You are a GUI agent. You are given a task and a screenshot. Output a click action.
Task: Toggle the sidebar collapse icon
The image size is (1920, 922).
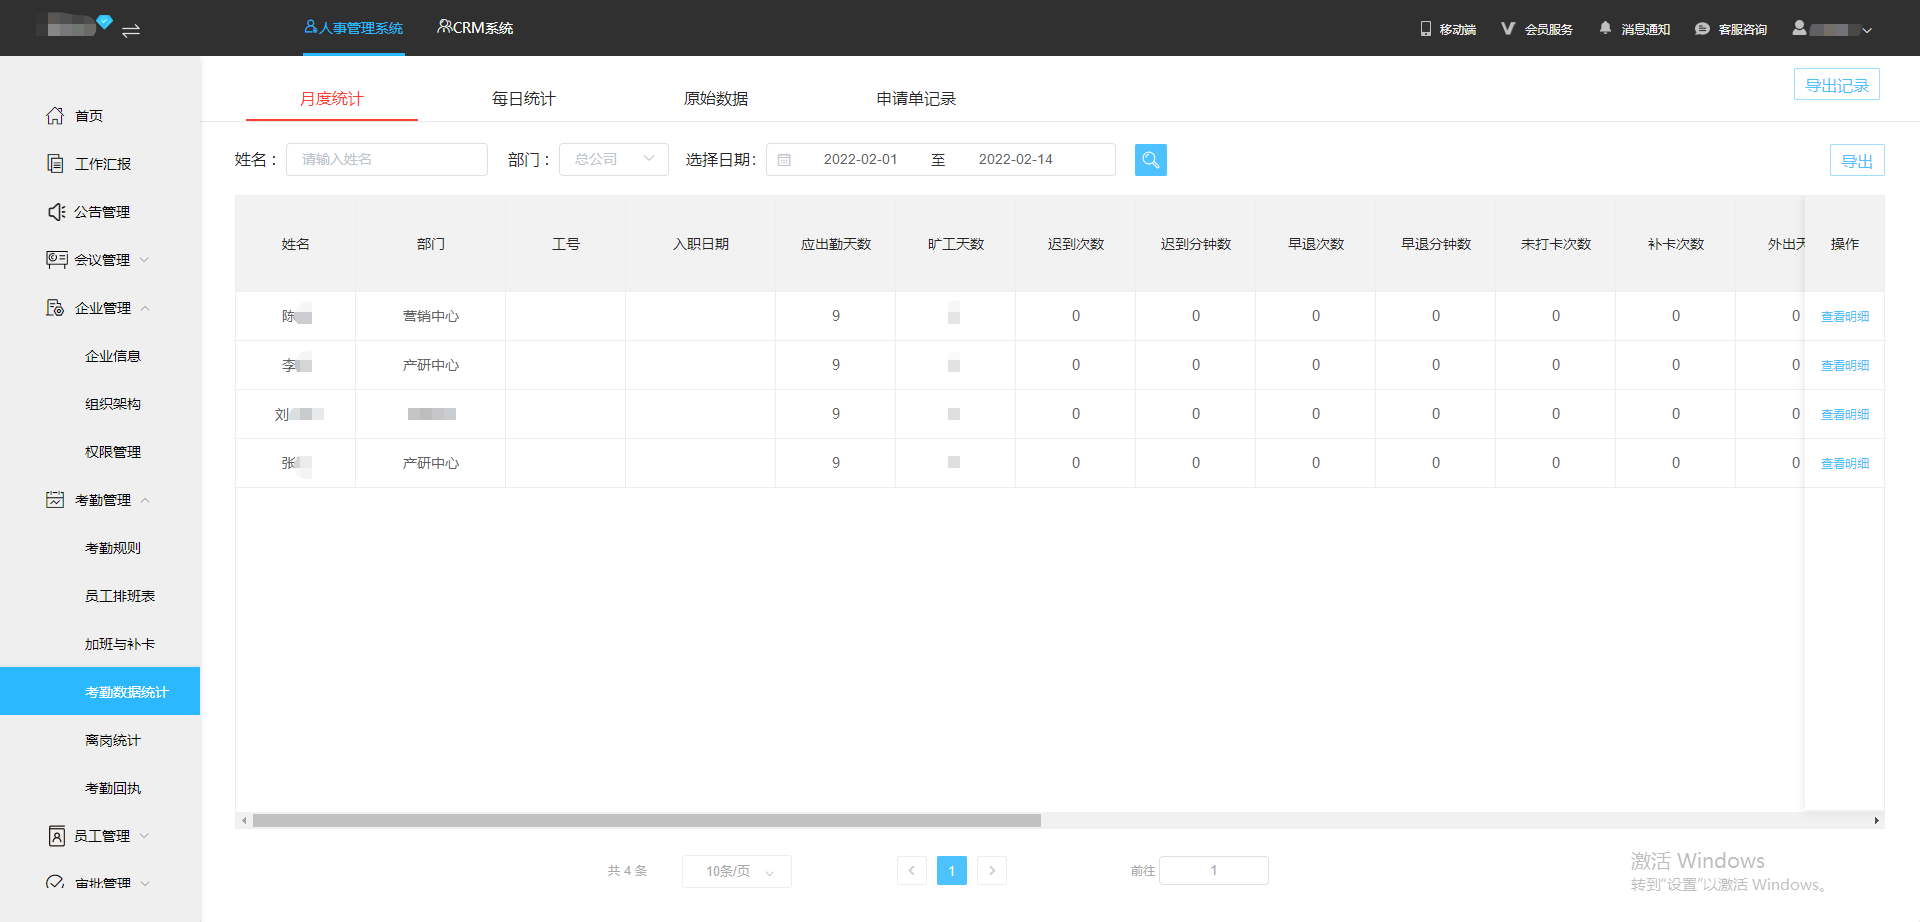pos(131,30)
